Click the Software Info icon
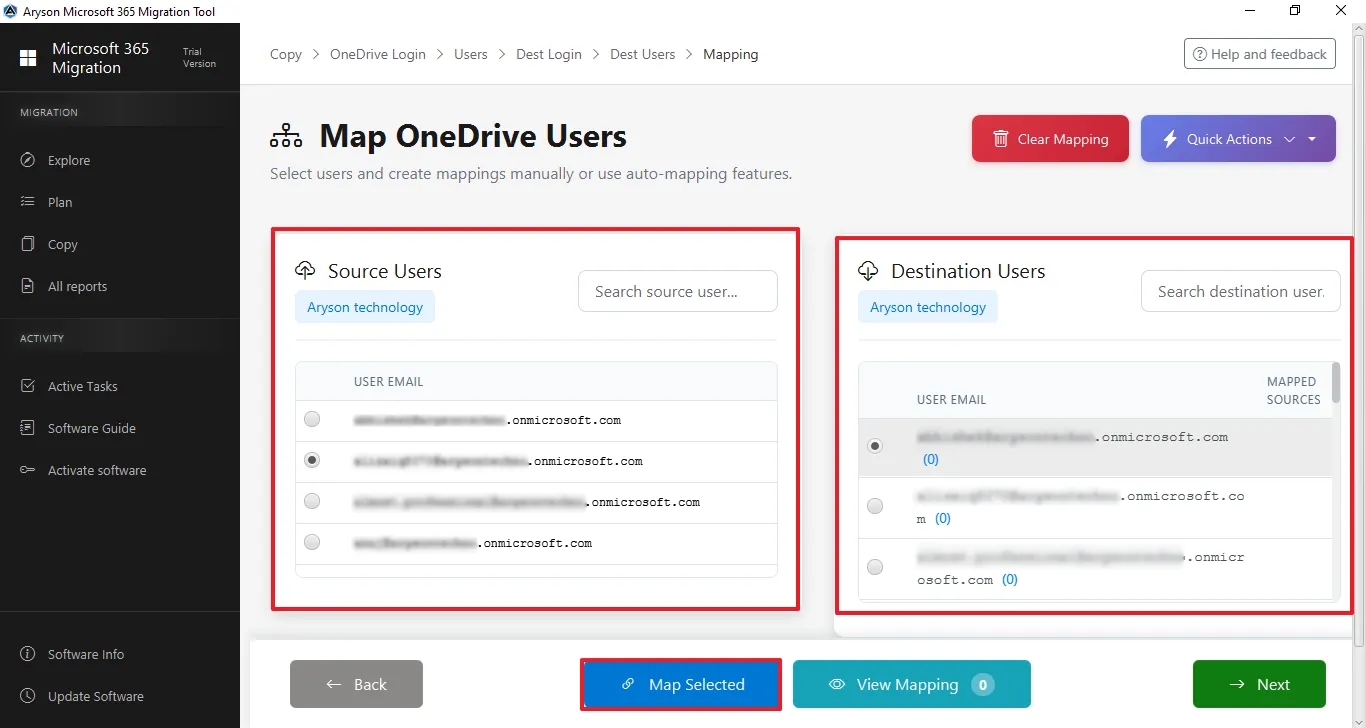 click(x=28, y=654)
